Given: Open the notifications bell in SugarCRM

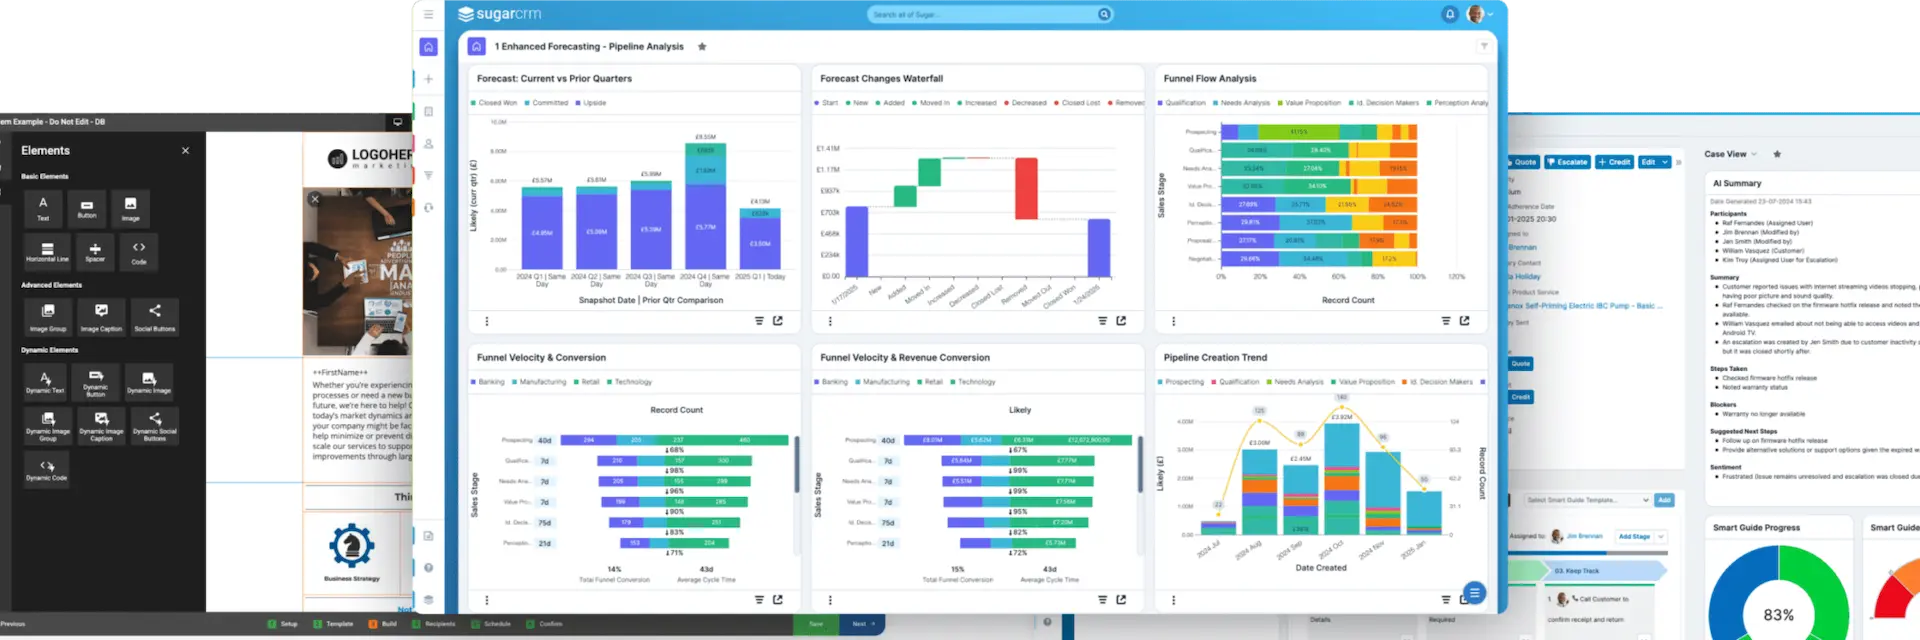Looking at the screenshot, I should (1450, 14).
